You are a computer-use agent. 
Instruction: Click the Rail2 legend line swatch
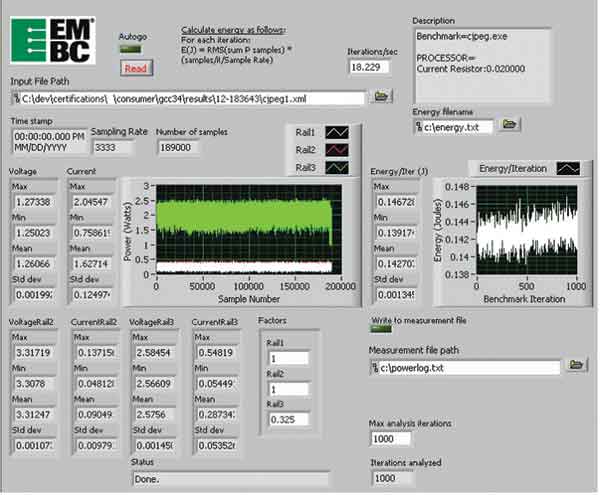337,150
